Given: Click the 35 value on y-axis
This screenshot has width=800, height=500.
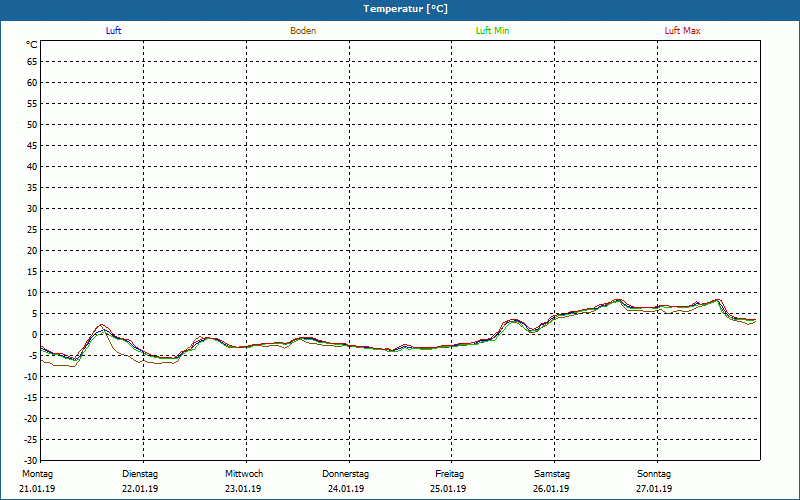Looking at the screenshot, I should click(32, 188).
